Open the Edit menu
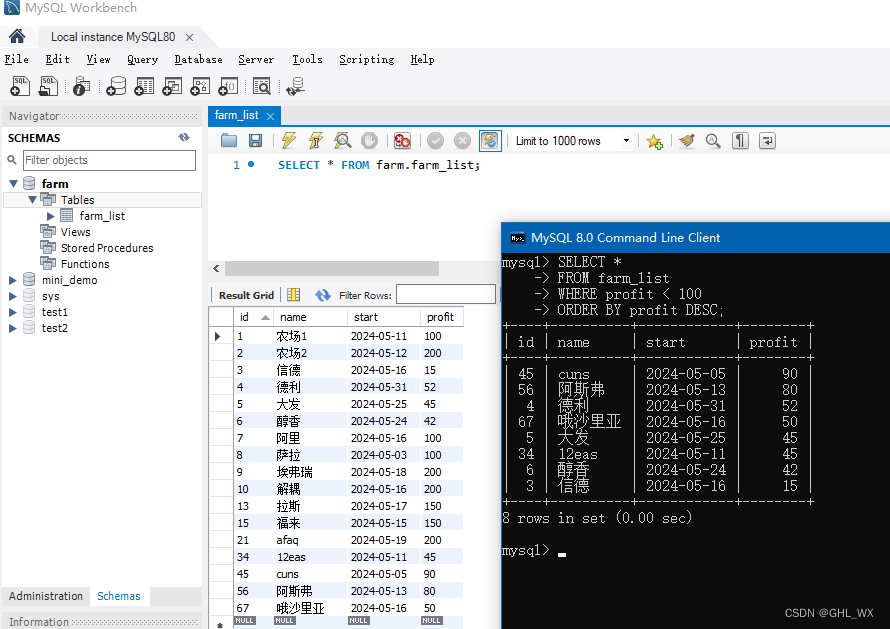 click(57, 59)
